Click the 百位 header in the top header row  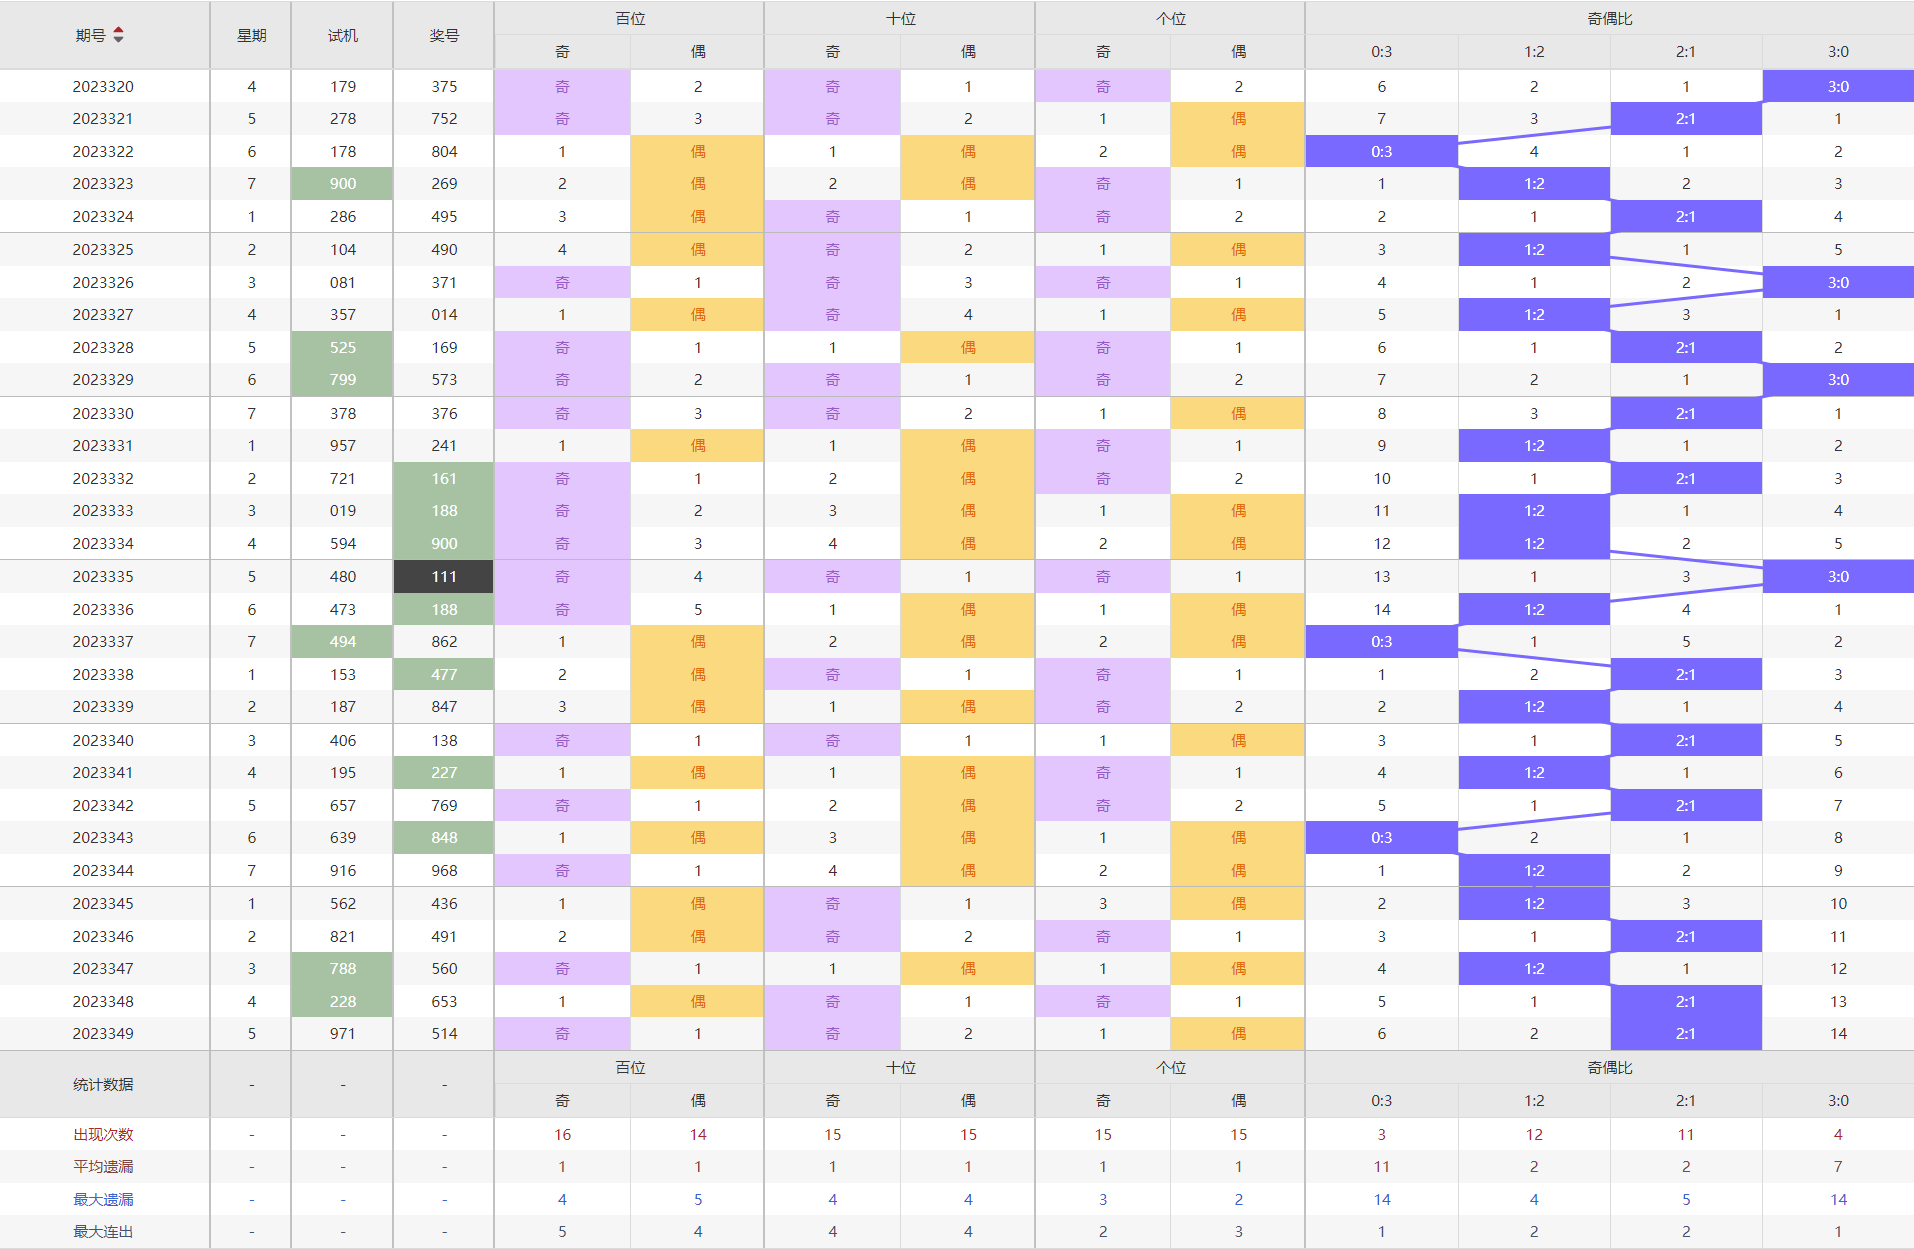pos(630,18)
